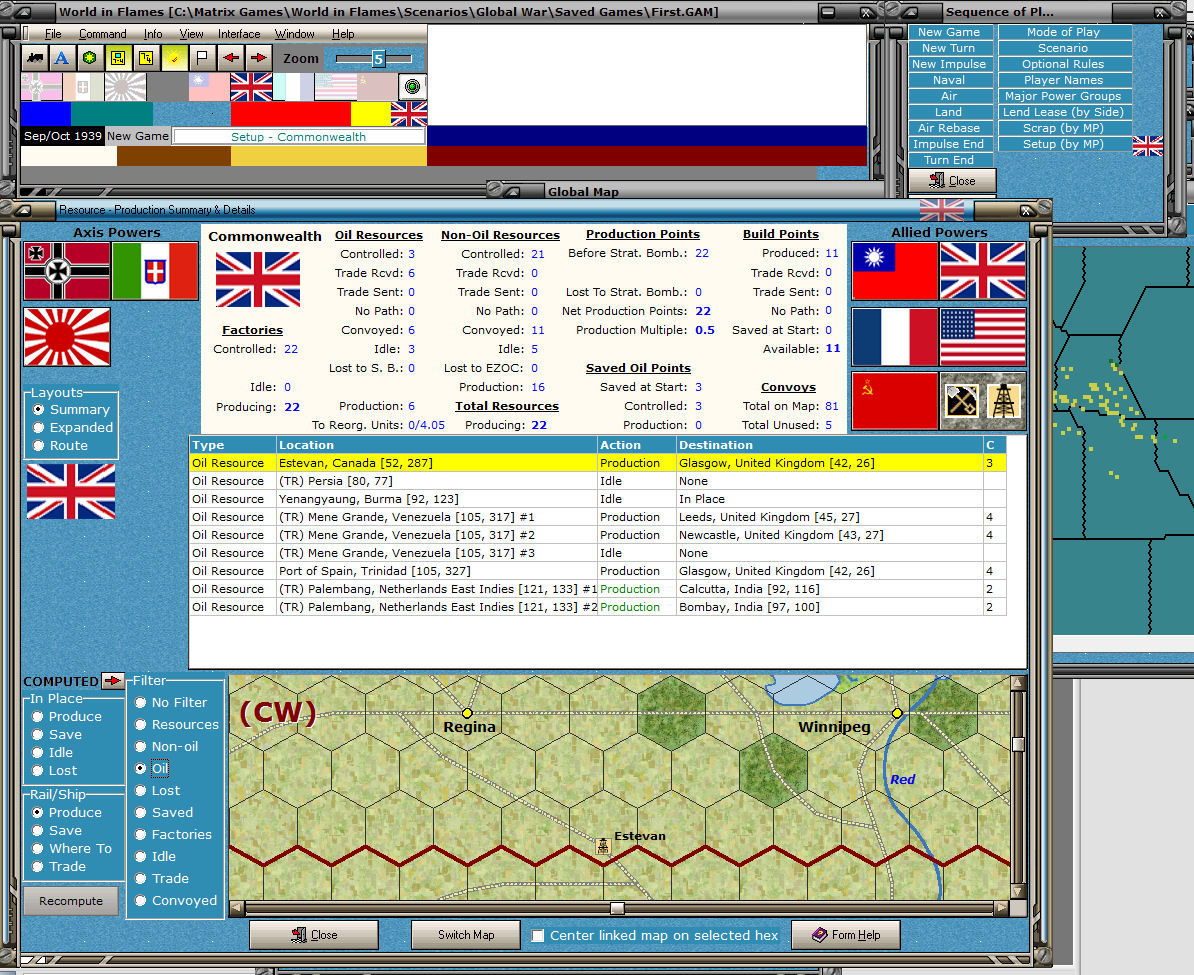Click the oil derrick icon in Allied Powers panel
Viewport: 1194px width, 975px height.
(x=1005, y=401)
